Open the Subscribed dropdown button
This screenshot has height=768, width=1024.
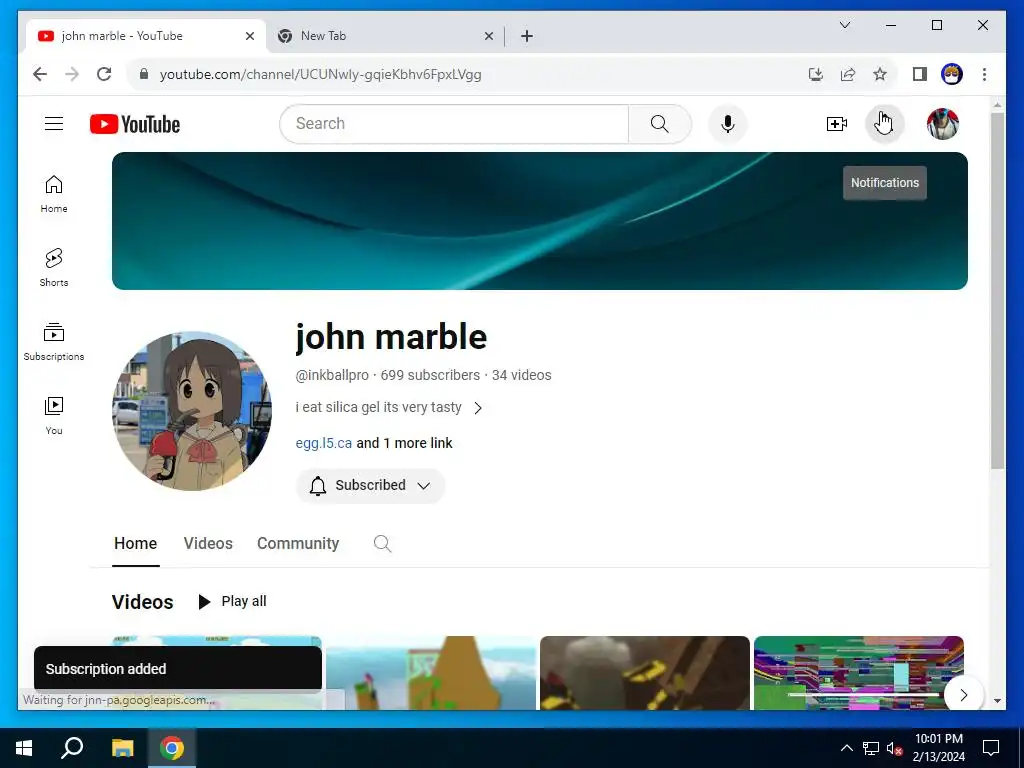[370, 485]
